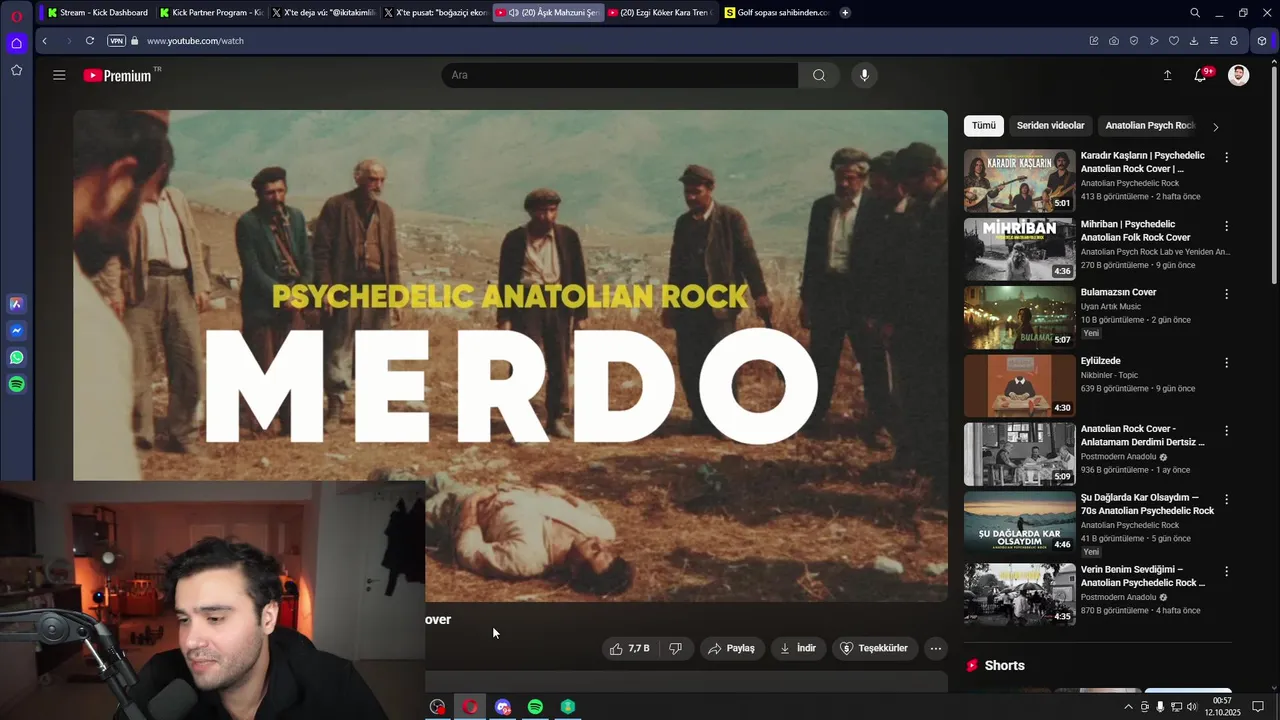Open Aria AI in Opera sidebar
This screenshot has height=720, width=1280.
coord(16,304)
